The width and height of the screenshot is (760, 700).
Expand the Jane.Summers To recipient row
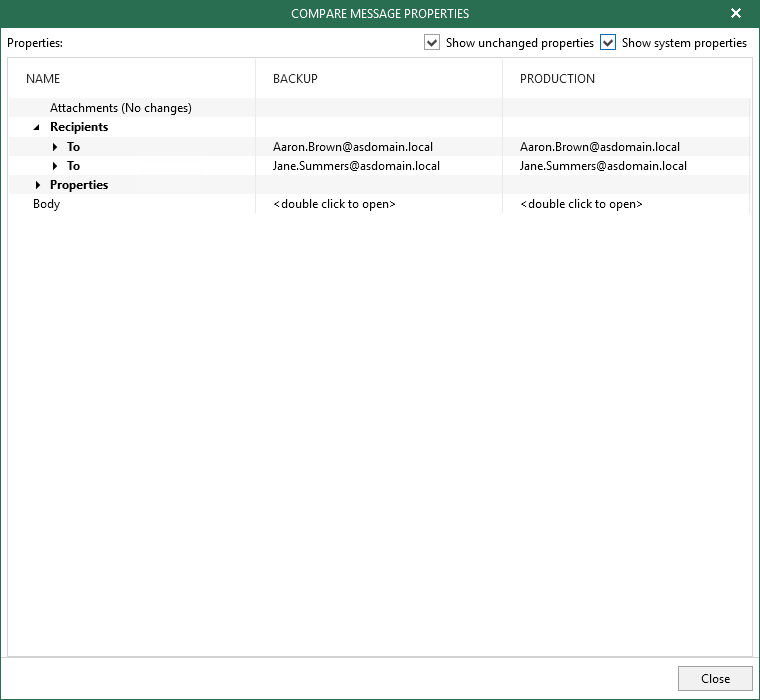pyautogui.click(x=55, y=166)
